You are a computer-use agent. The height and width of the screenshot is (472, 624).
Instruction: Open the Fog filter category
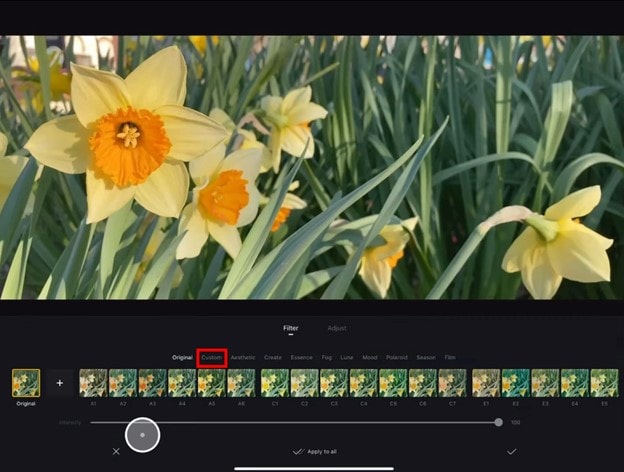click(x=326, y=357)
